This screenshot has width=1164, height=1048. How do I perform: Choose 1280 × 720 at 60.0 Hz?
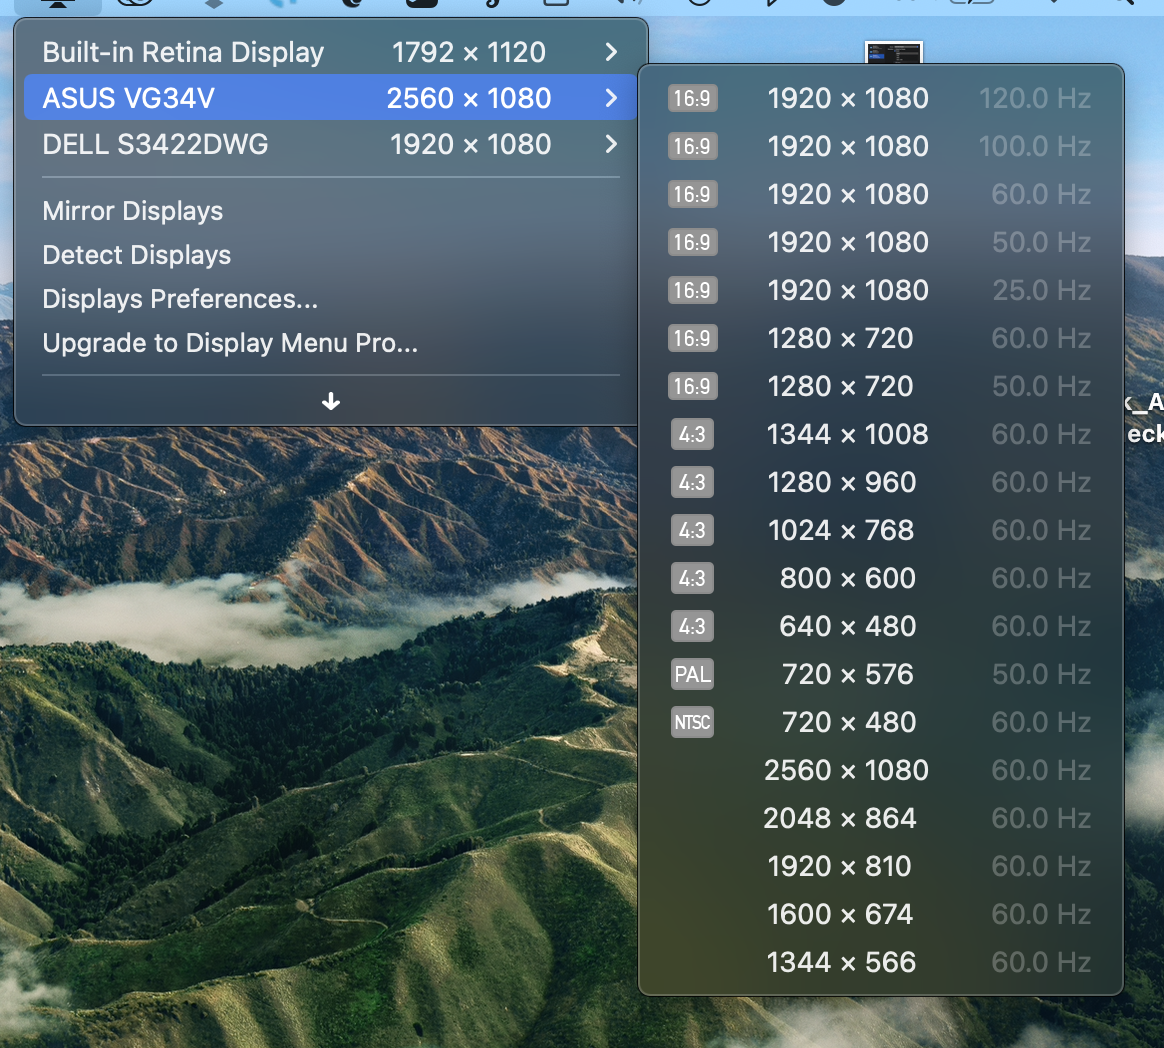[881, 338]
